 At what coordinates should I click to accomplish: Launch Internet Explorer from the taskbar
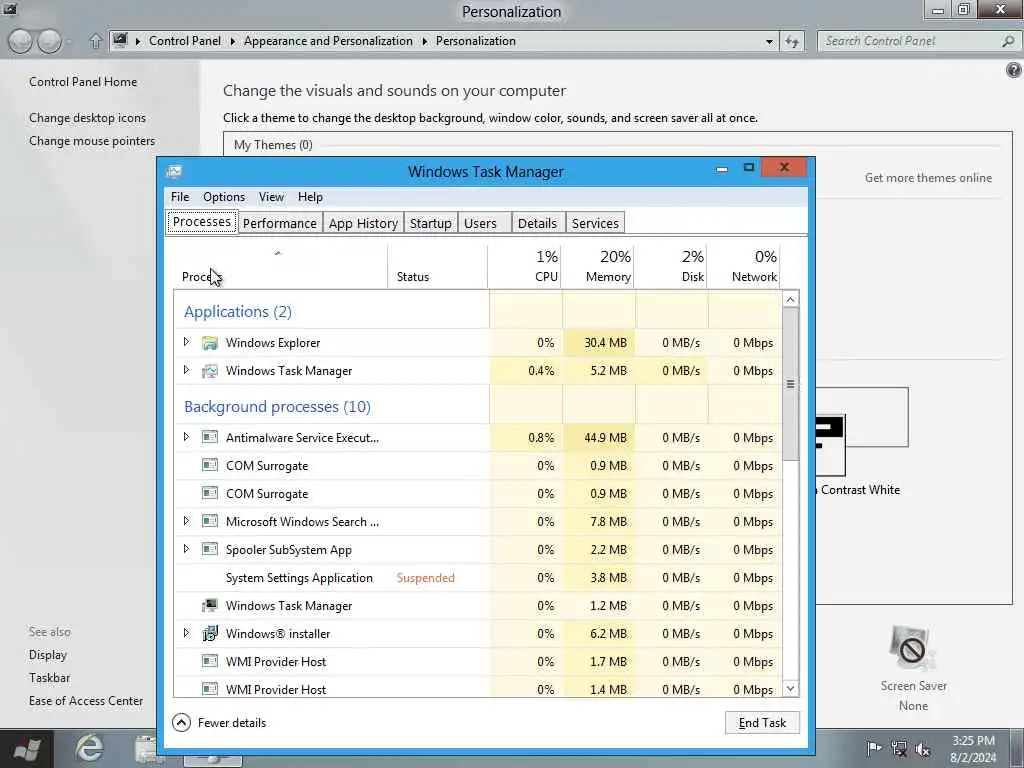tap(89, 748)
